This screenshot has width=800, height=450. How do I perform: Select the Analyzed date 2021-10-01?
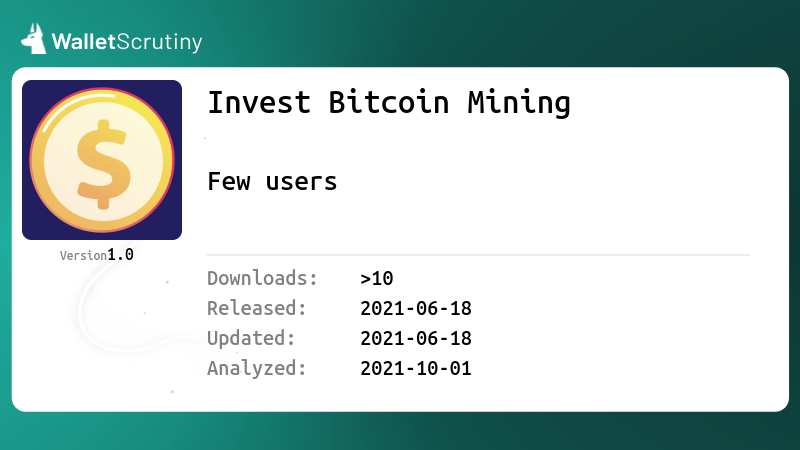tap(416, 368)
